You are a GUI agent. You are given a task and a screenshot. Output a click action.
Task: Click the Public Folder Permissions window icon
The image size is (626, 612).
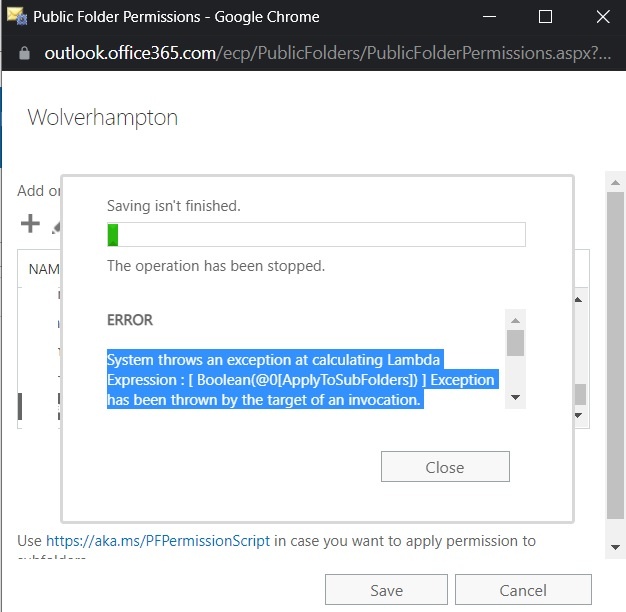[x=17, y=16]
